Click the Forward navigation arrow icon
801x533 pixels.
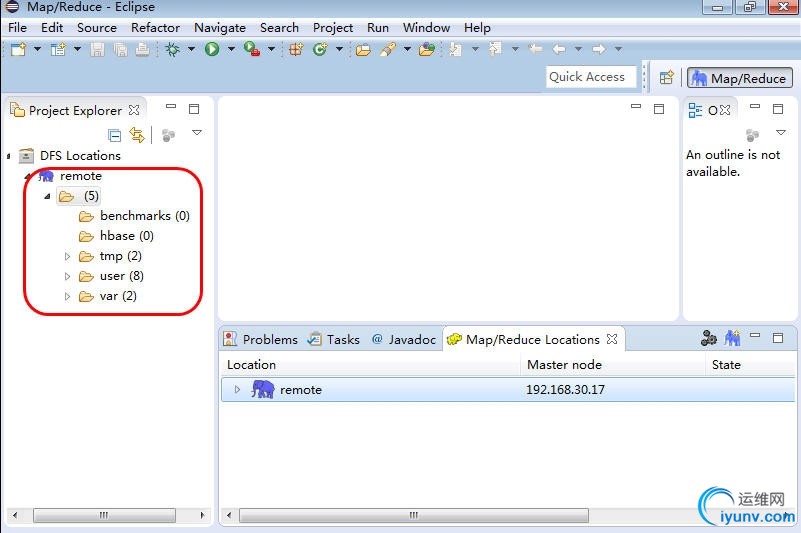(x=599, y=50)
